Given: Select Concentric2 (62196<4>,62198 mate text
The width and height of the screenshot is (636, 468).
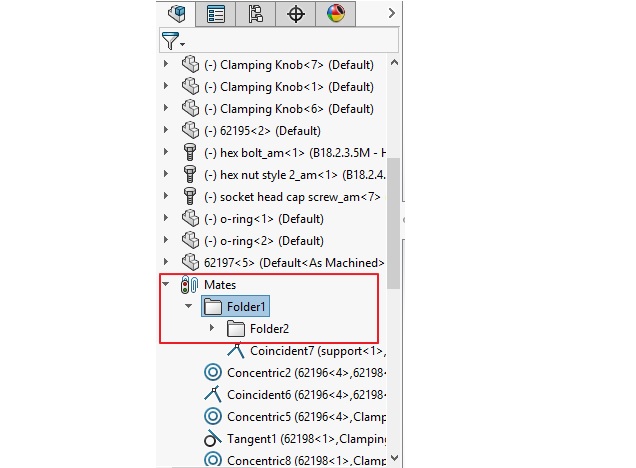Looking at the screenshot, I should 306,373.
